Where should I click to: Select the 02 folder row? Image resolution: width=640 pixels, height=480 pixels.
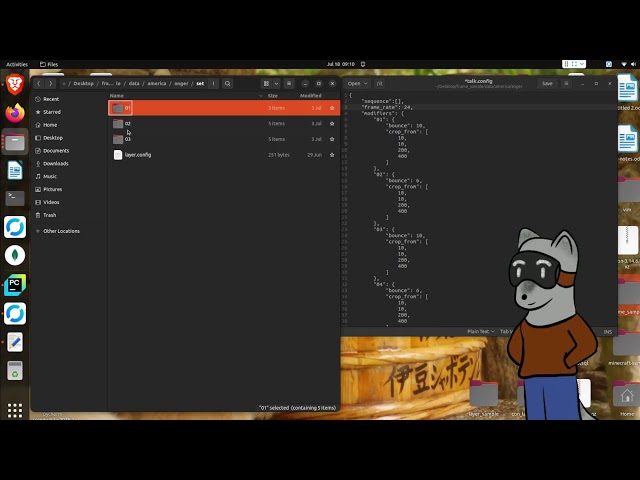[224, 124]
